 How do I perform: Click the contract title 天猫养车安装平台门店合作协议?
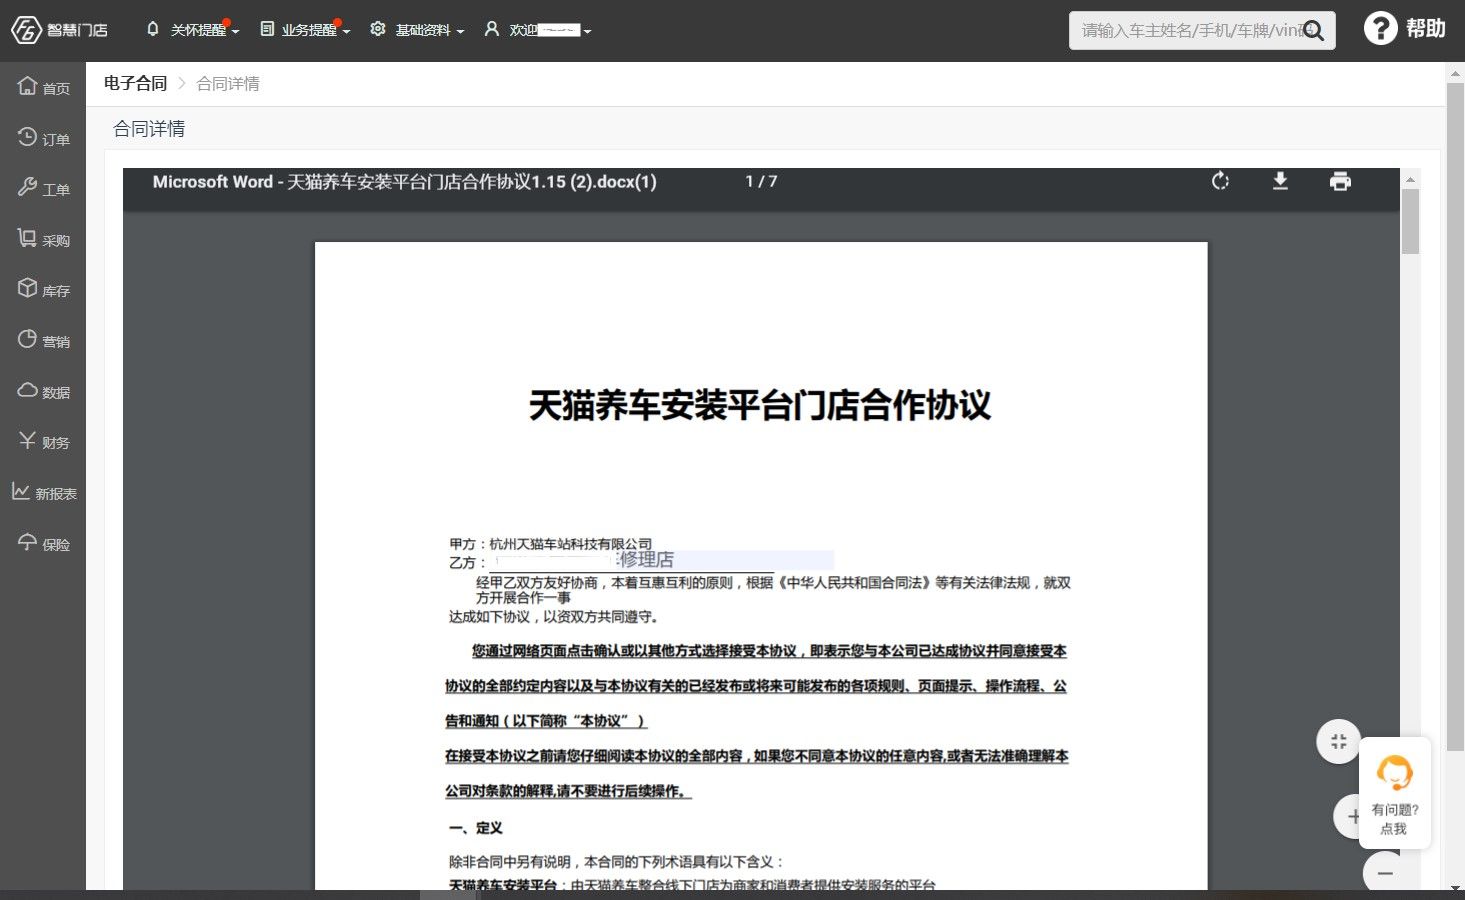click(x=760, y=405)
